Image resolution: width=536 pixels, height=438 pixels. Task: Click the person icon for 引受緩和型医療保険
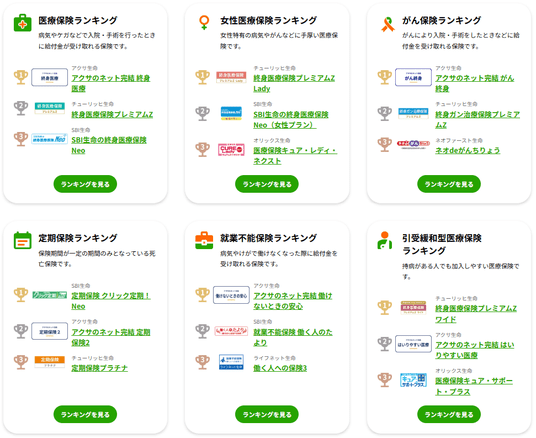385,240
